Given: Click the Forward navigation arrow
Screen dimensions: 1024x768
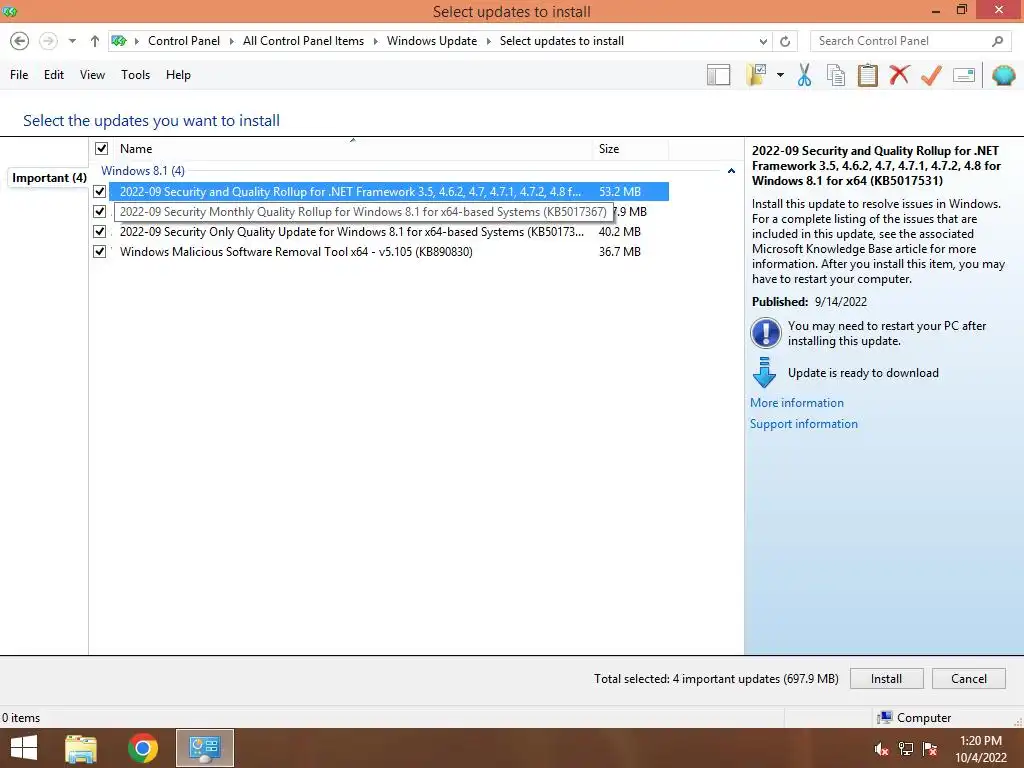Looking at the screenshot, I should coord(48,41).
